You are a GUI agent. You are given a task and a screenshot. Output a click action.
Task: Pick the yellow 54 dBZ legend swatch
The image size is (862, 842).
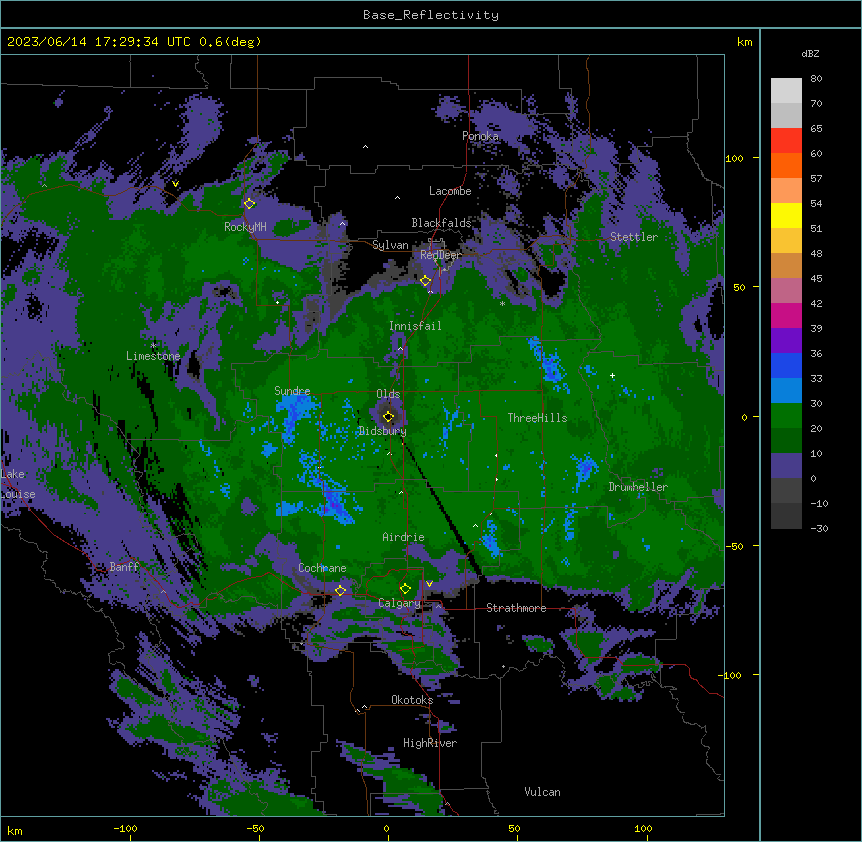tap(786, 215)
